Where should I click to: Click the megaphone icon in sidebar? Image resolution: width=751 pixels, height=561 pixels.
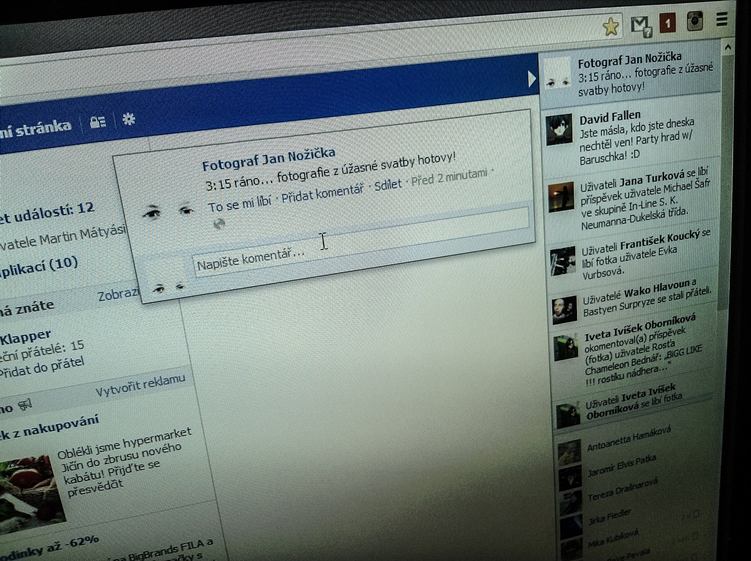click(25, 406)
